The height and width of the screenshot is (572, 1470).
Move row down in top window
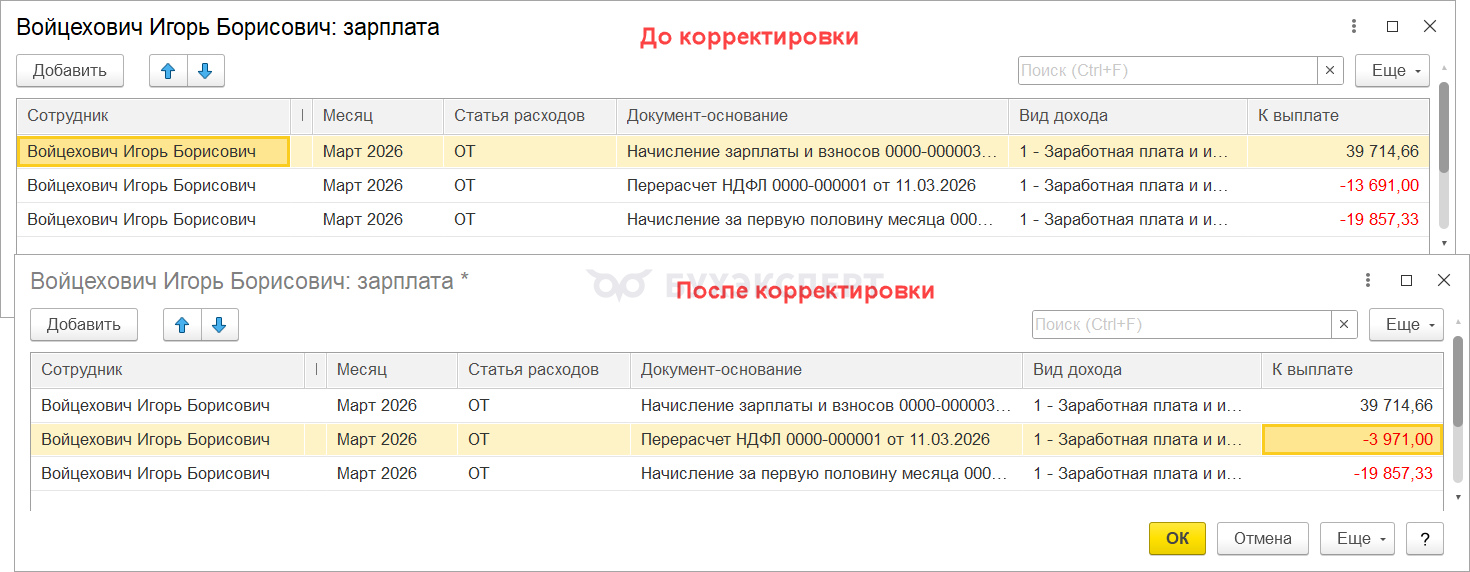(x=205, y=71)
